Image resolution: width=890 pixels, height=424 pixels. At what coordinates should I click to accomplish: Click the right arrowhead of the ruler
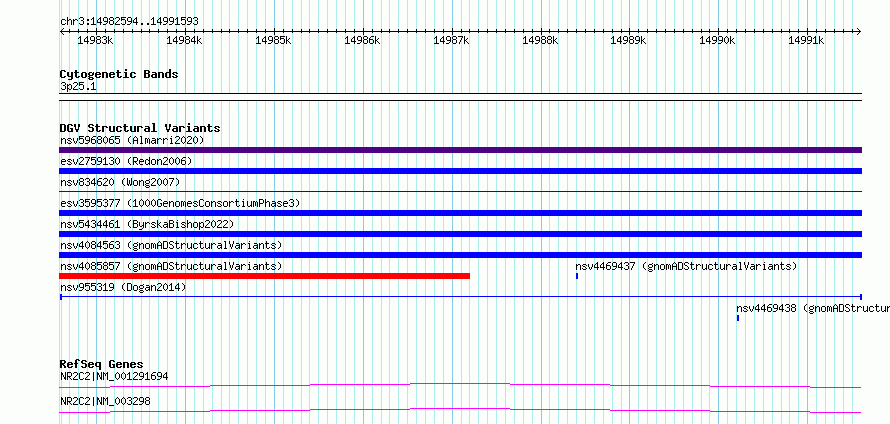(859, 32)
